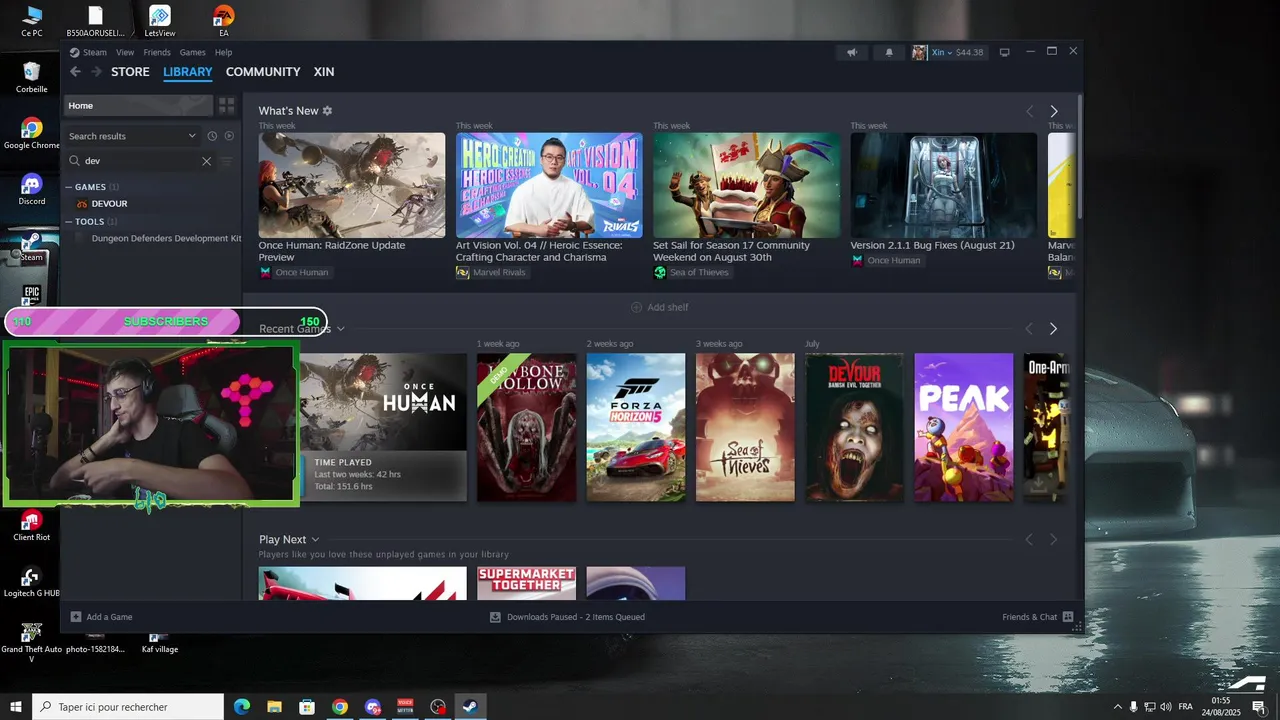Click the library search field containing dev

[140, 161]
